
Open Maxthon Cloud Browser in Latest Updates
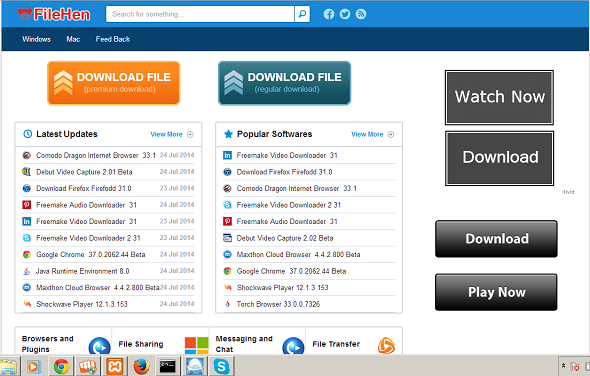pos(98,288)
